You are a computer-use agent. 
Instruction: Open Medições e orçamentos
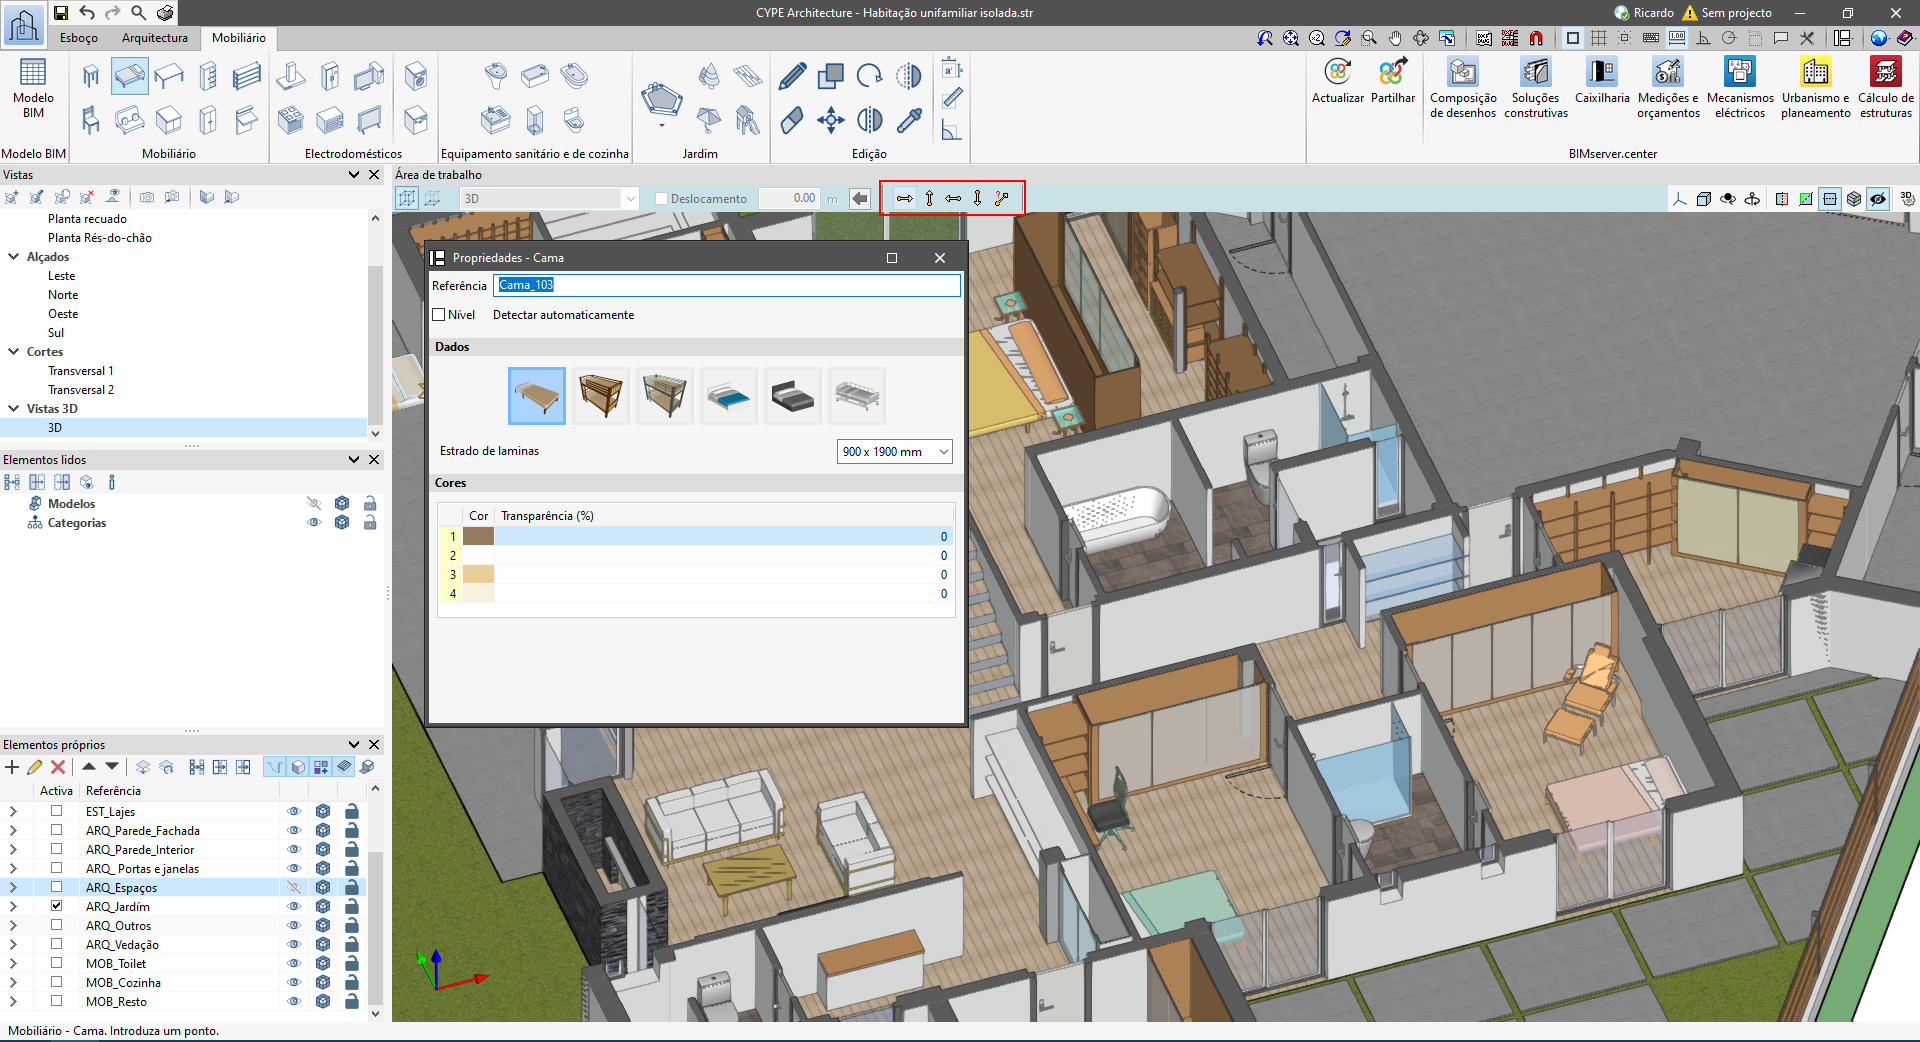[x=1667, y=73]
